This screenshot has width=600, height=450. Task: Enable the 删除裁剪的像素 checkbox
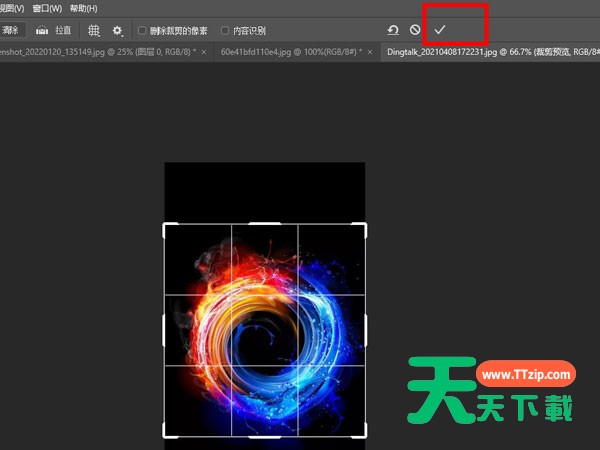tap(142, 30)
